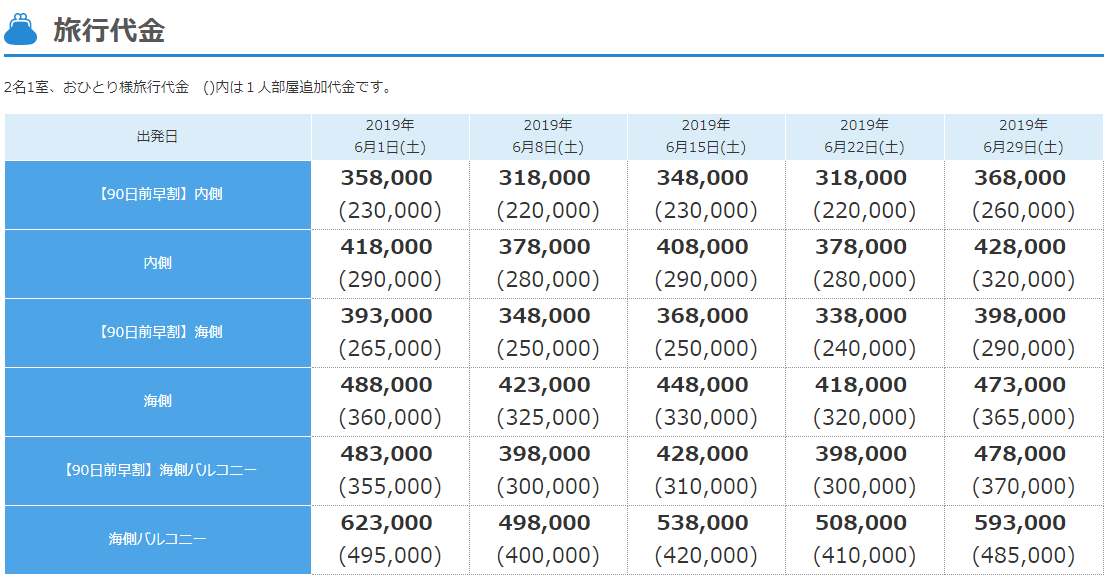Viewport: 1107px width, 577px height.
Task: Click 368,000 under 6月15日 in 【90日前早割】海側 row
Action: [702, 316]
